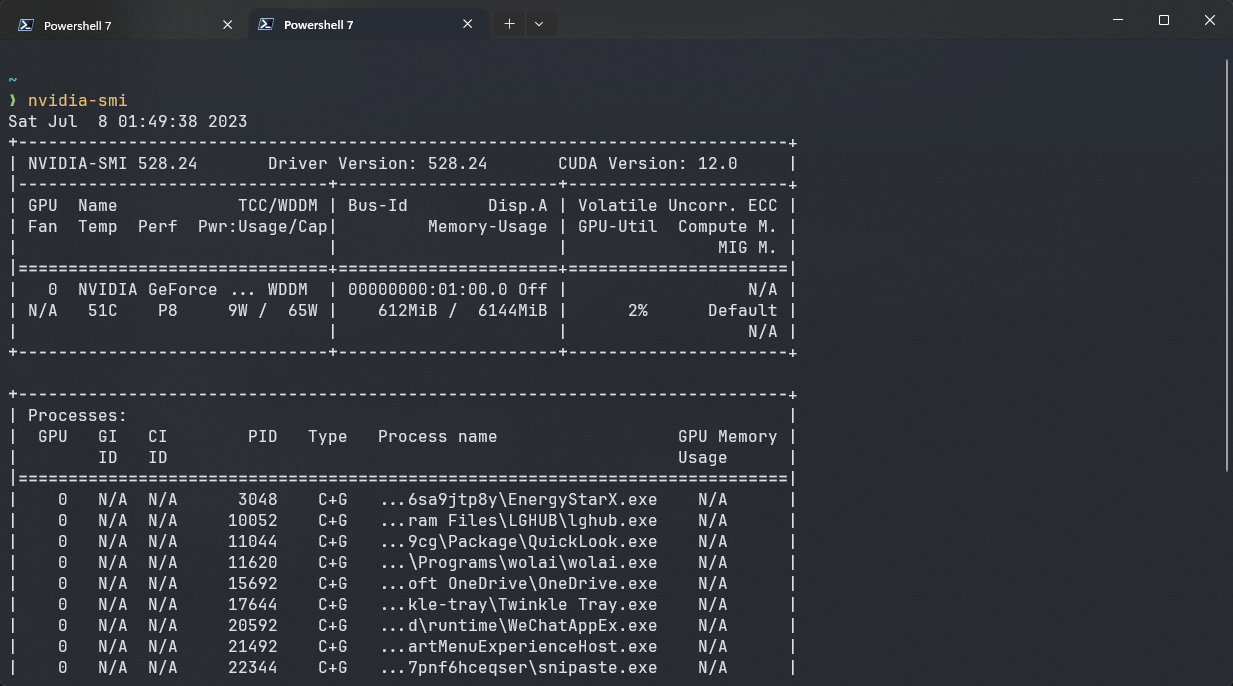Screen dimensions: 1233x686
Task: Click the nvidia-smi command text at the prompt
Action: (77, 100)
